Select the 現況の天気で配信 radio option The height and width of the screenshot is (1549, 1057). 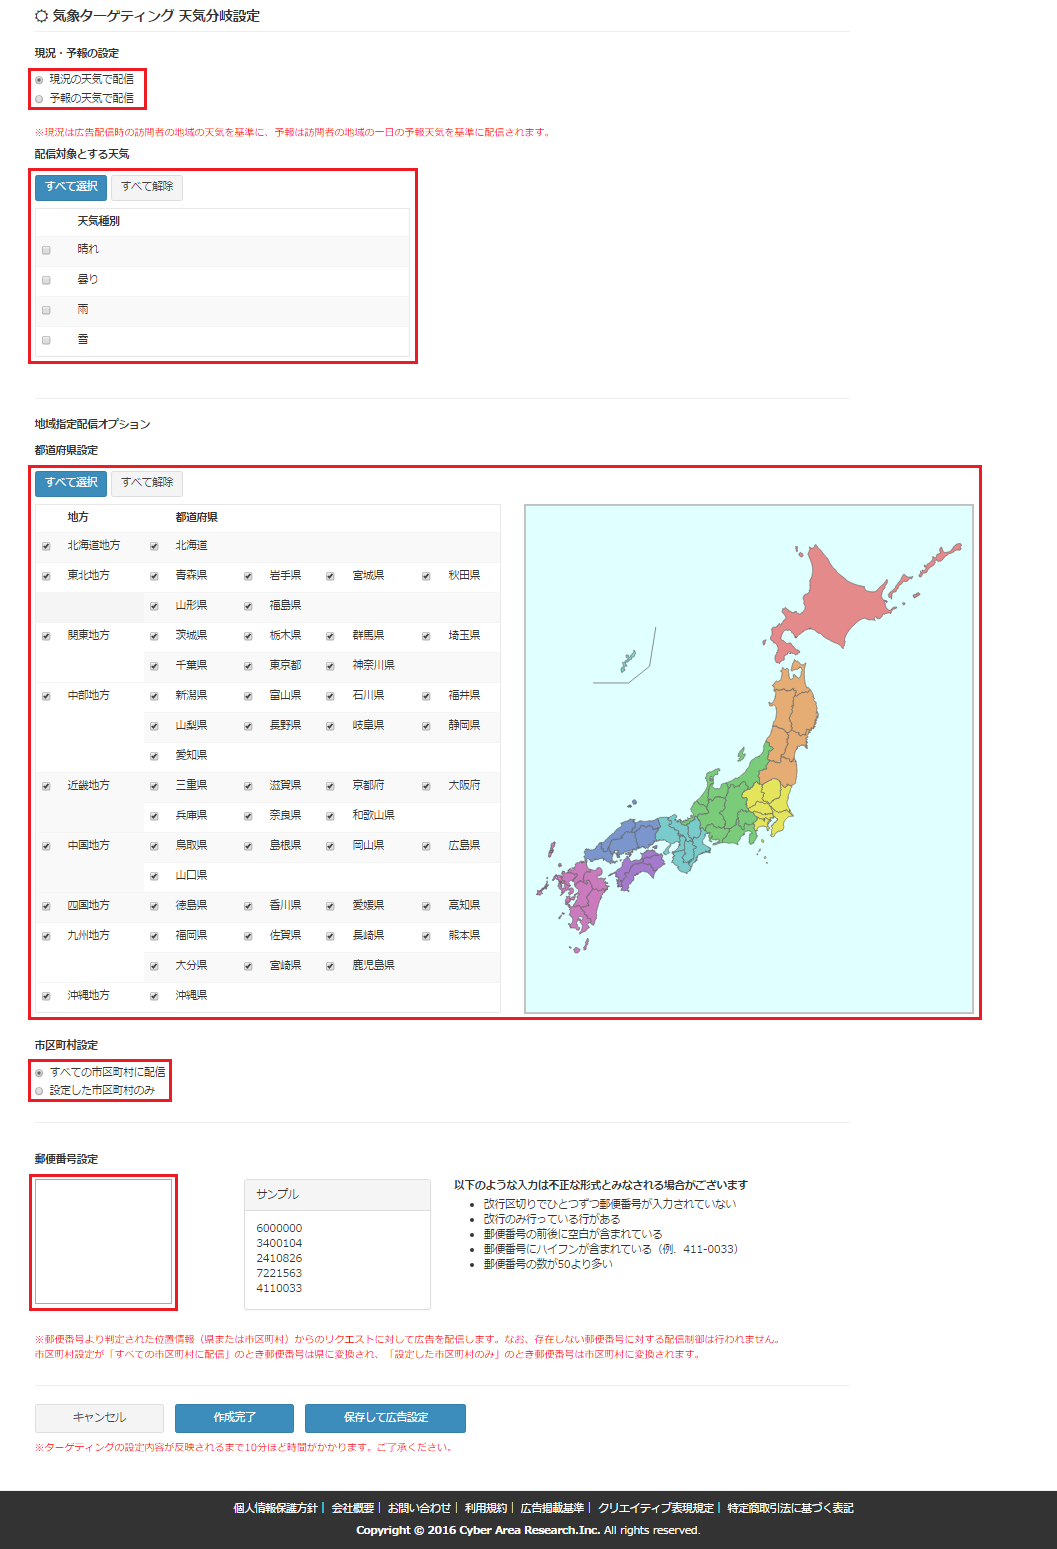pos(39,80)
